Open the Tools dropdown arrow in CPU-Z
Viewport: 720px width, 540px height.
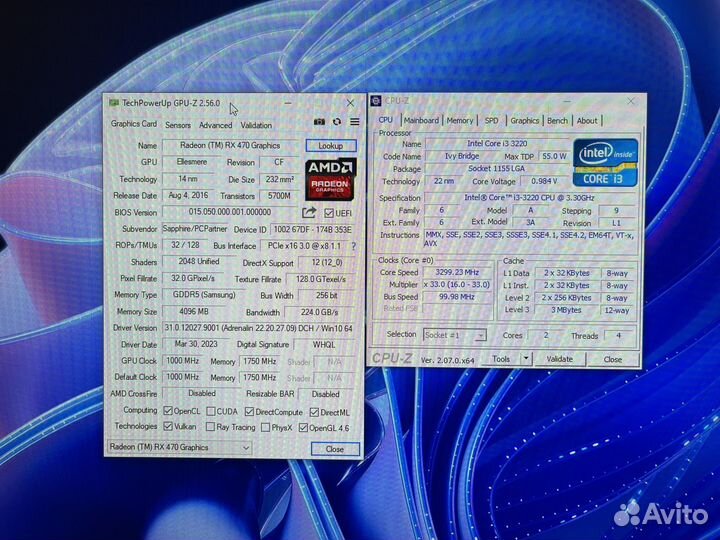tap(527, 358)
